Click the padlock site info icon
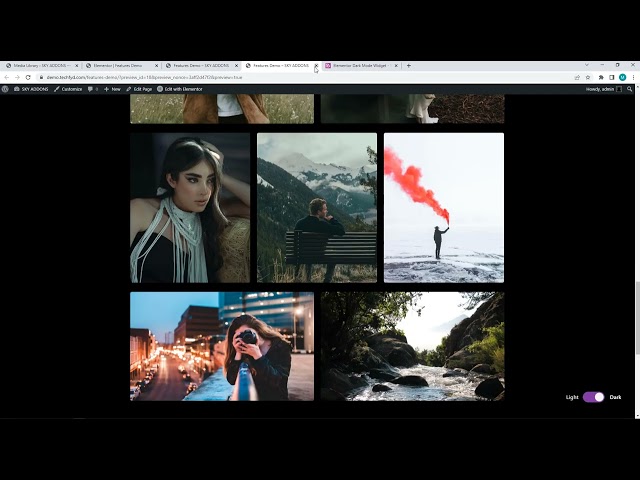Viewport: 640px width, 480px height. pos(41,77)
